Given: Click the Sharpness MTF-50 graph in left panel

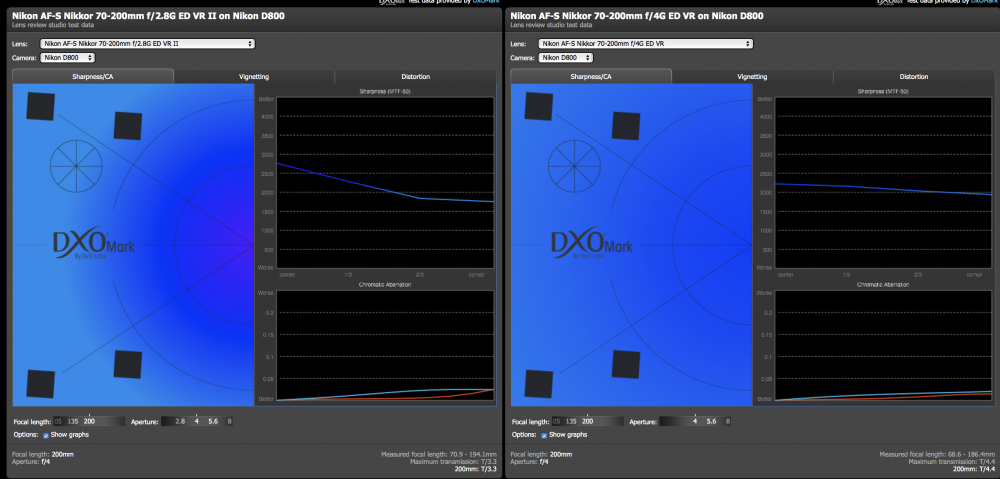Looking at the screenshot, I should pos(385,182).
